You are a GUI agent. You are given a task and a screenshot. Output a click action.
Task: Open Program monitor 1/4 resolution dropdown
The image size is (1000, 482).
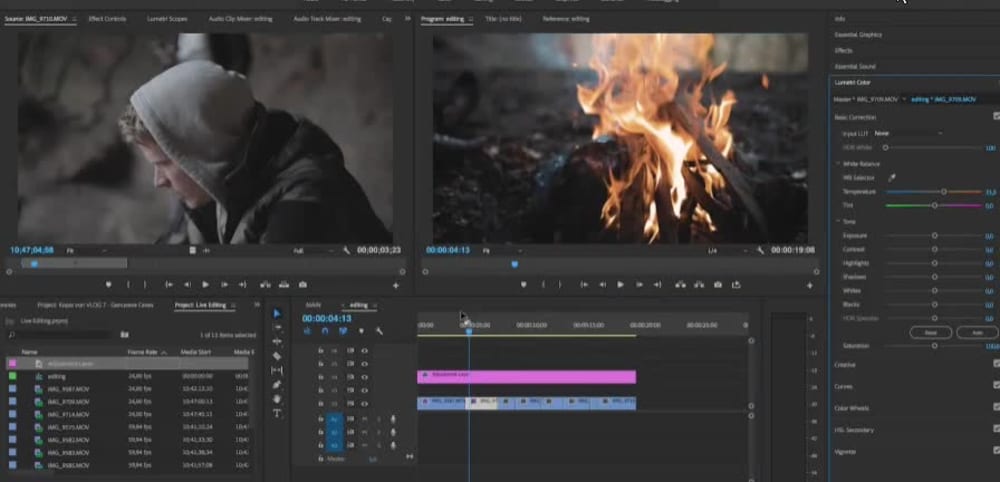[x=727, y=251]
